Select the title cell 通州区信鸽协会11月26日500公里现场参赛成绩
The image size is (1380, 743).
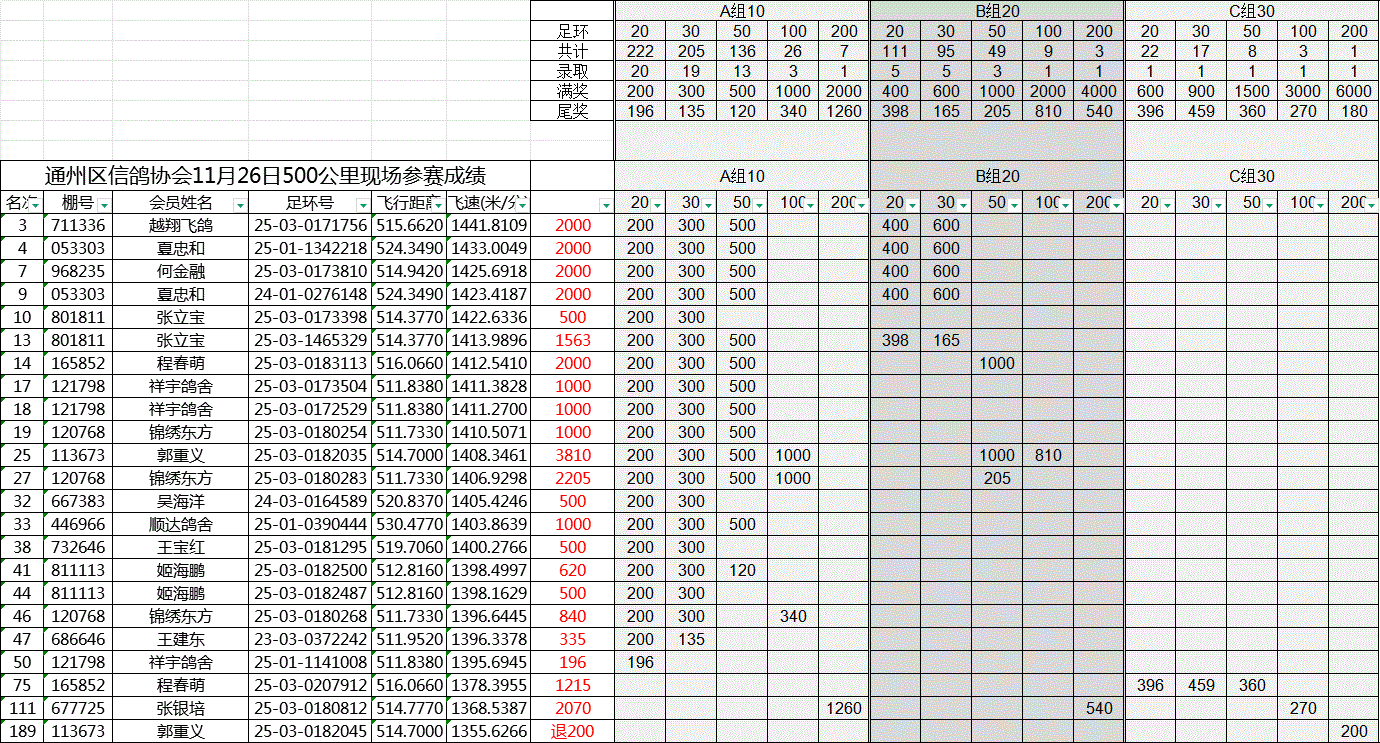(265, 176)
